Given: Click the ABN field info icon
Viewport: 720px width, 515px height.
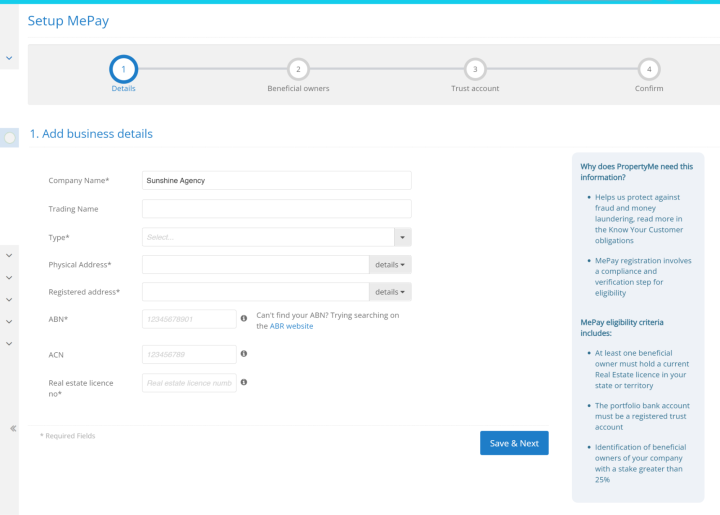Looking at the screenshot, I should tap(244, 318).
